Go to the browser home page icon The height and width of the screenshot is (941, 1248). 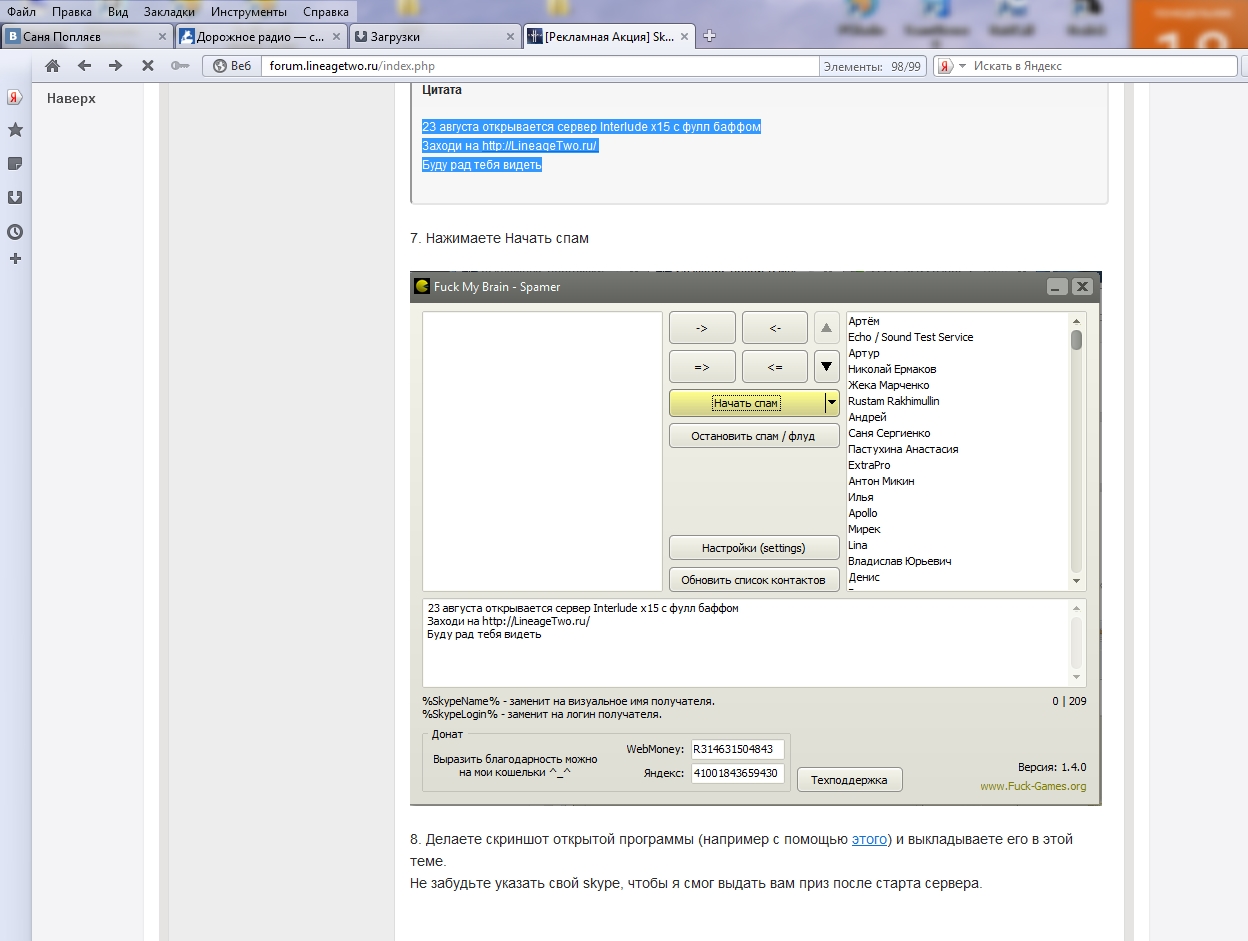[x=53, y=66]
